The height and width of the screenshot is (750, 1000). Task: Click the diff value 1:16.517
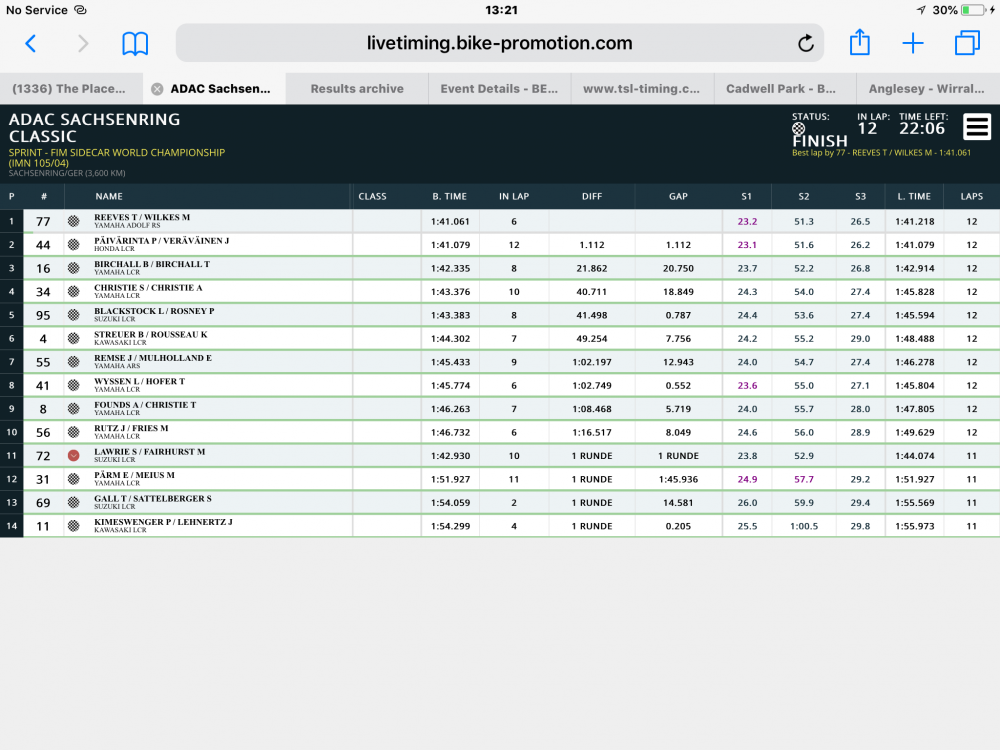click(592, 432)
